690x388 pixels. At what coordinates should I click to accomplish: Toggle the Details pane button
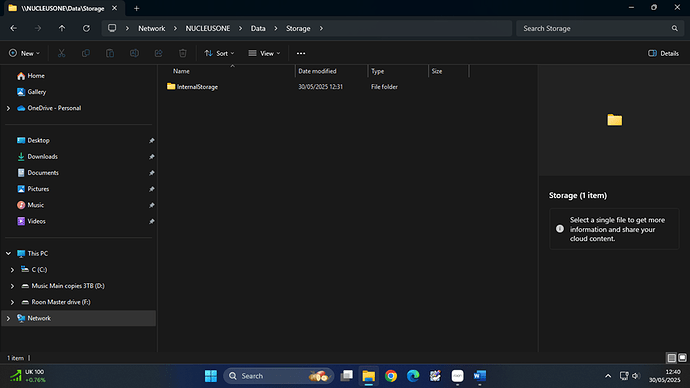coord(663,53)
